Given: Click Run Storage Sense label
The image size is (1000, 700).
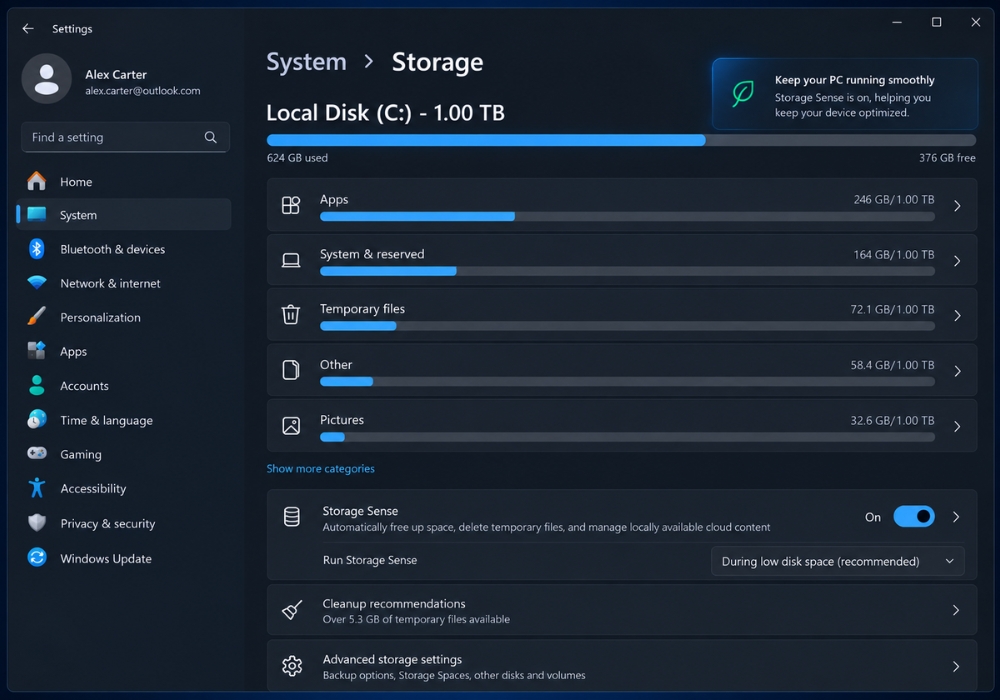Looking at the screenshot, I should 370,560.
